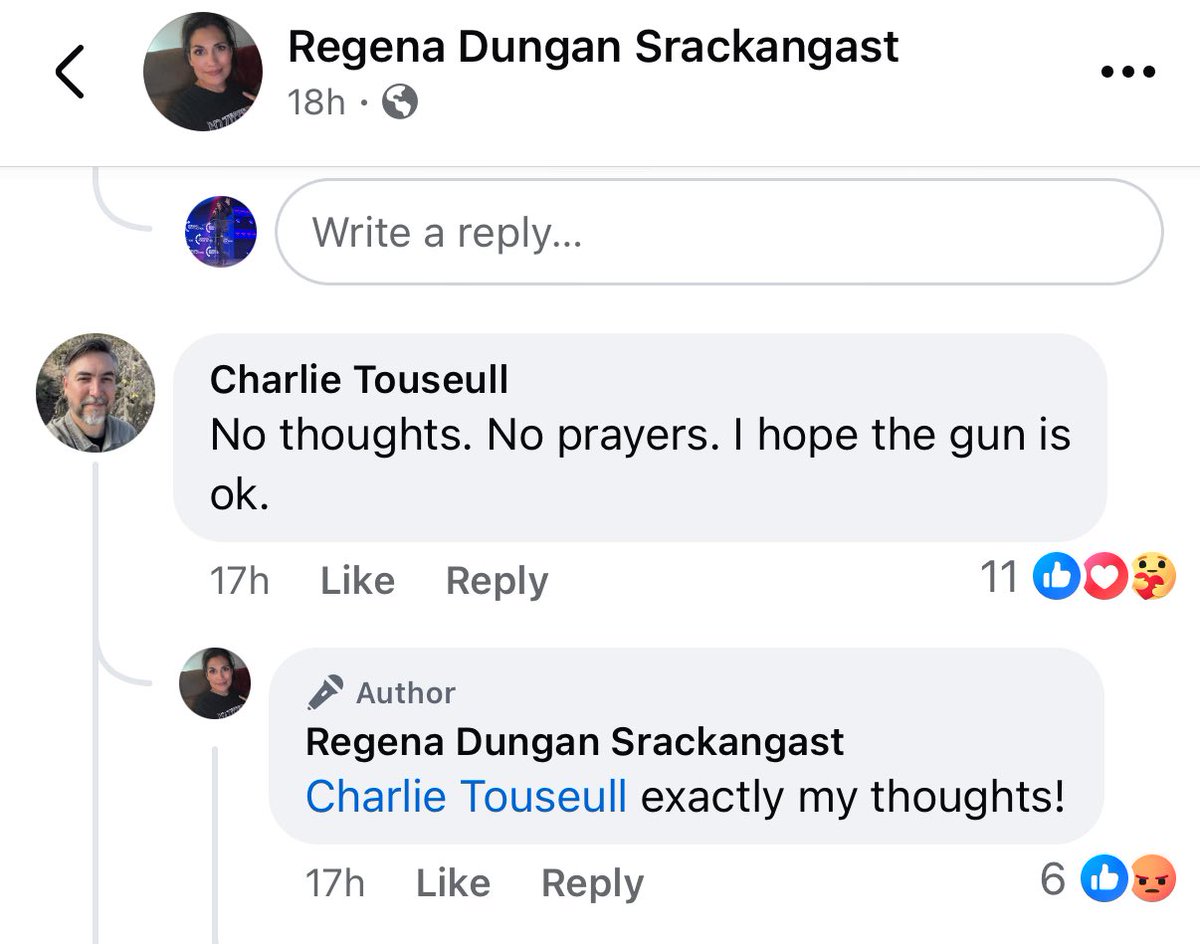Click the blue thumbs-up reaction on Charlie's comment

[1054, 578]
